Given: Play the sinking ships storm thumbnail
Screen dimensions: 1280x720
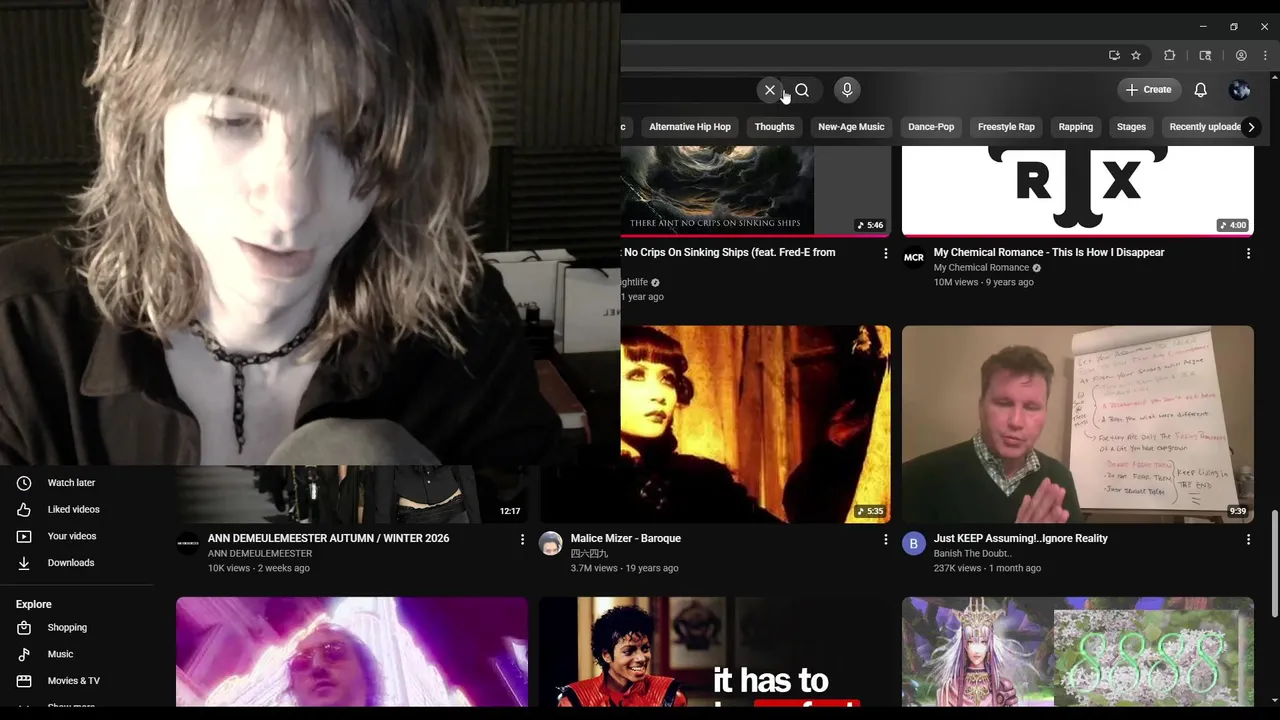Looking at the screenshot, I should click(755, 190).
